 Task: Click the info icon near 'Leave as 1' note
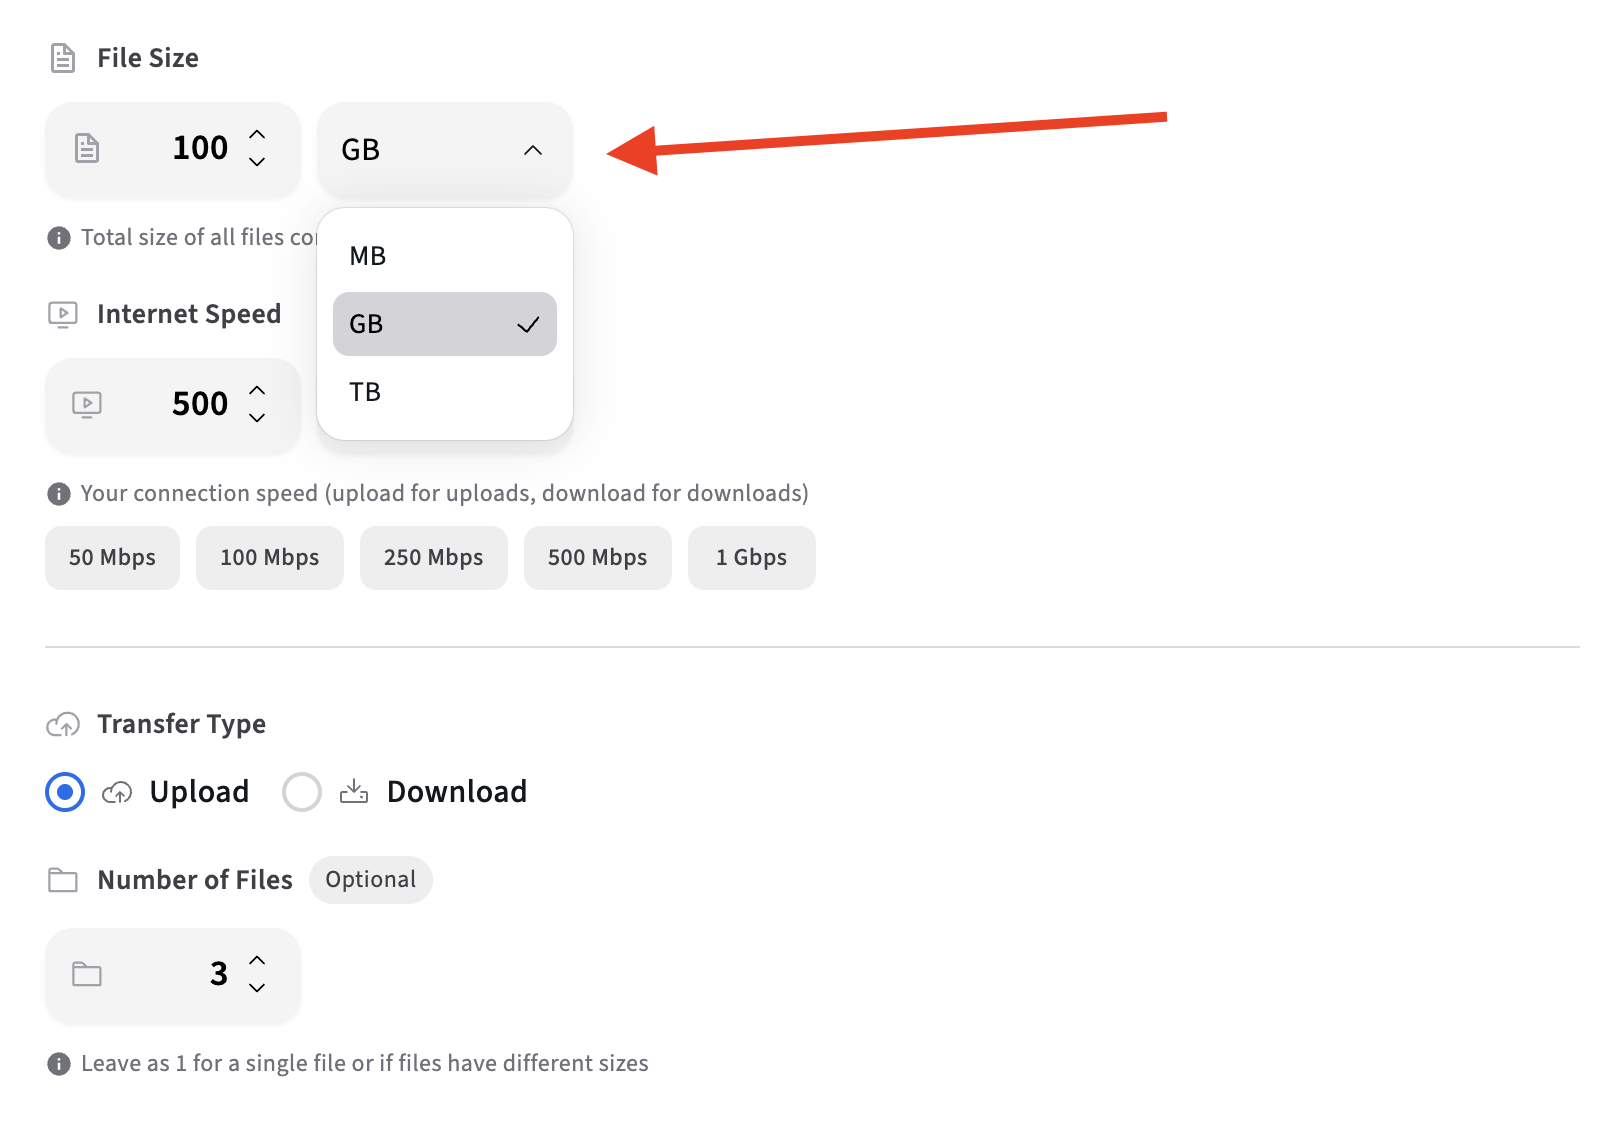click(57, 1063)
